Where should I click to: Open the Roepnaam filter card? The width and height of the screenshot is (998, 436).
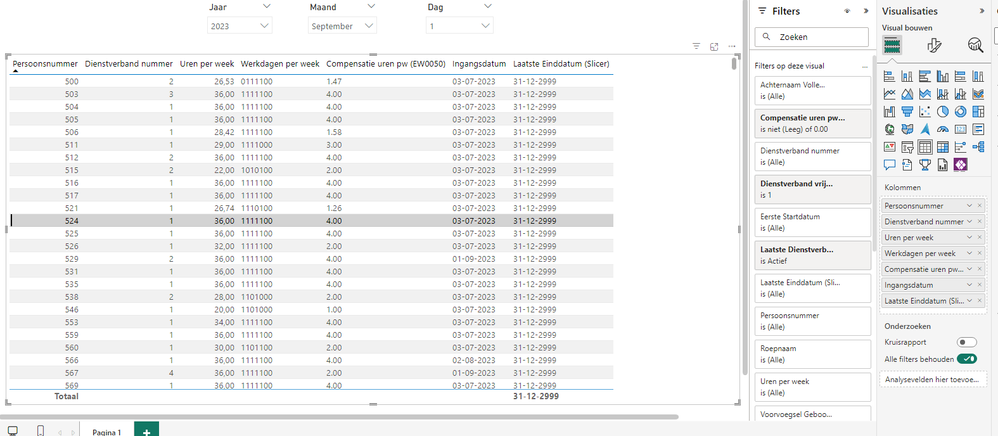coord(812,354)
